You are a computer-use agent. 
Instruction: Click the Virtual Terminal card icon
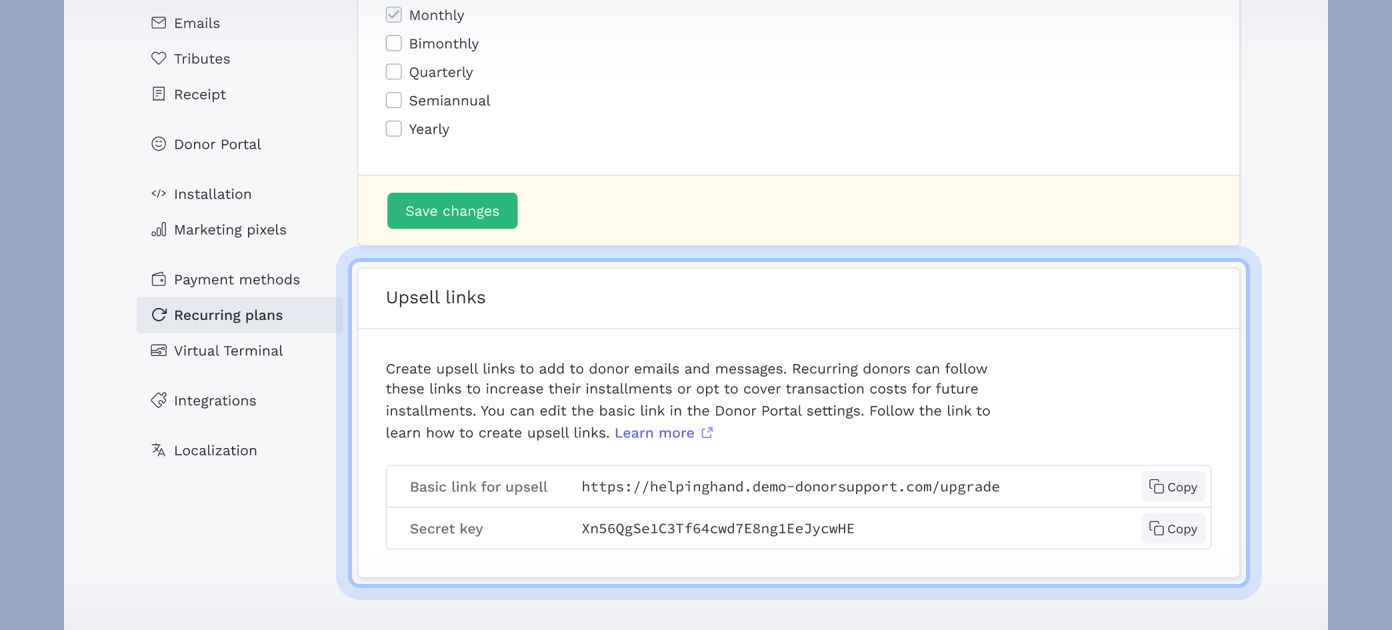point(158,351)
